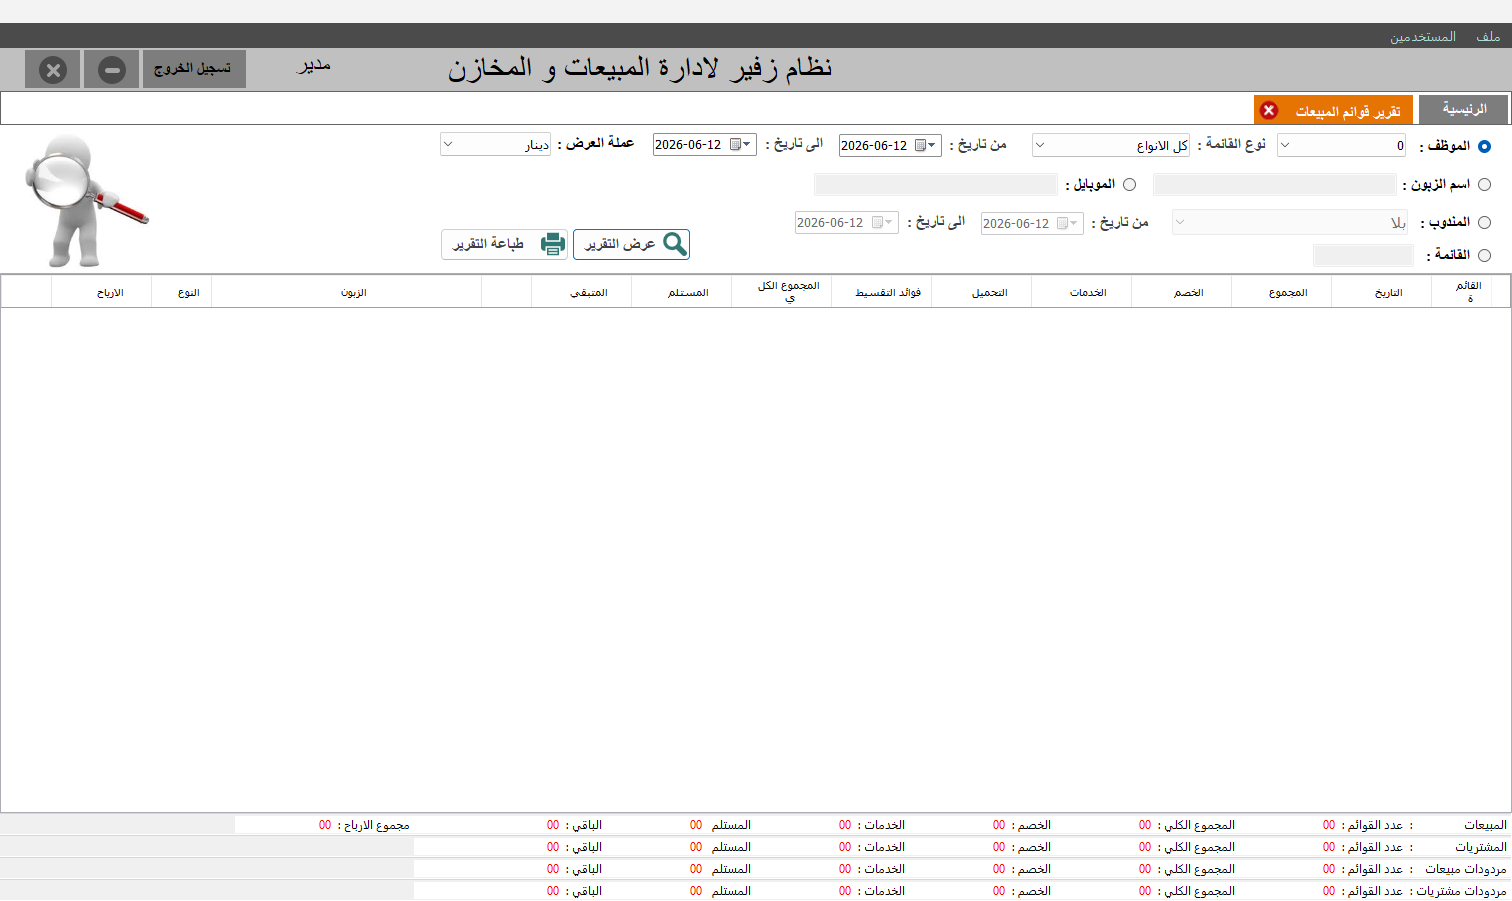Click the التاريخ column header
The height and width of the screenshot is (901, 1512).
pos(1381,292)
